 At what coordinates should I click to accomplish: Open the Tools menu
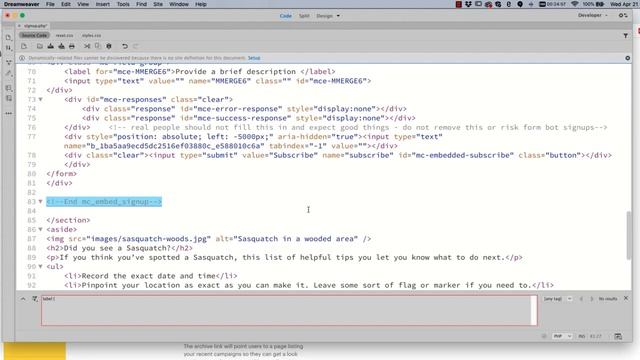tap(123, 4)
